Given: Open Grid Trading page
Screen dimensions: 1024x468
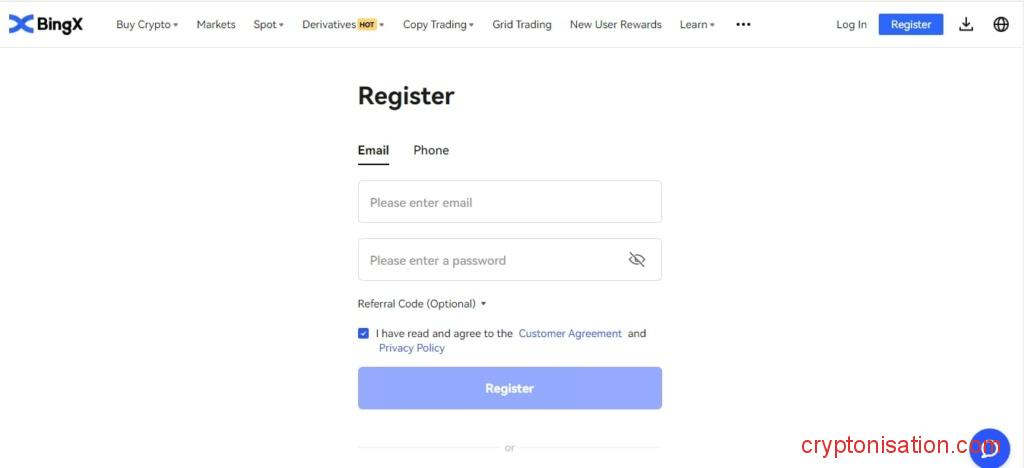Looking at the screenshot, I should tap(522, 24).
